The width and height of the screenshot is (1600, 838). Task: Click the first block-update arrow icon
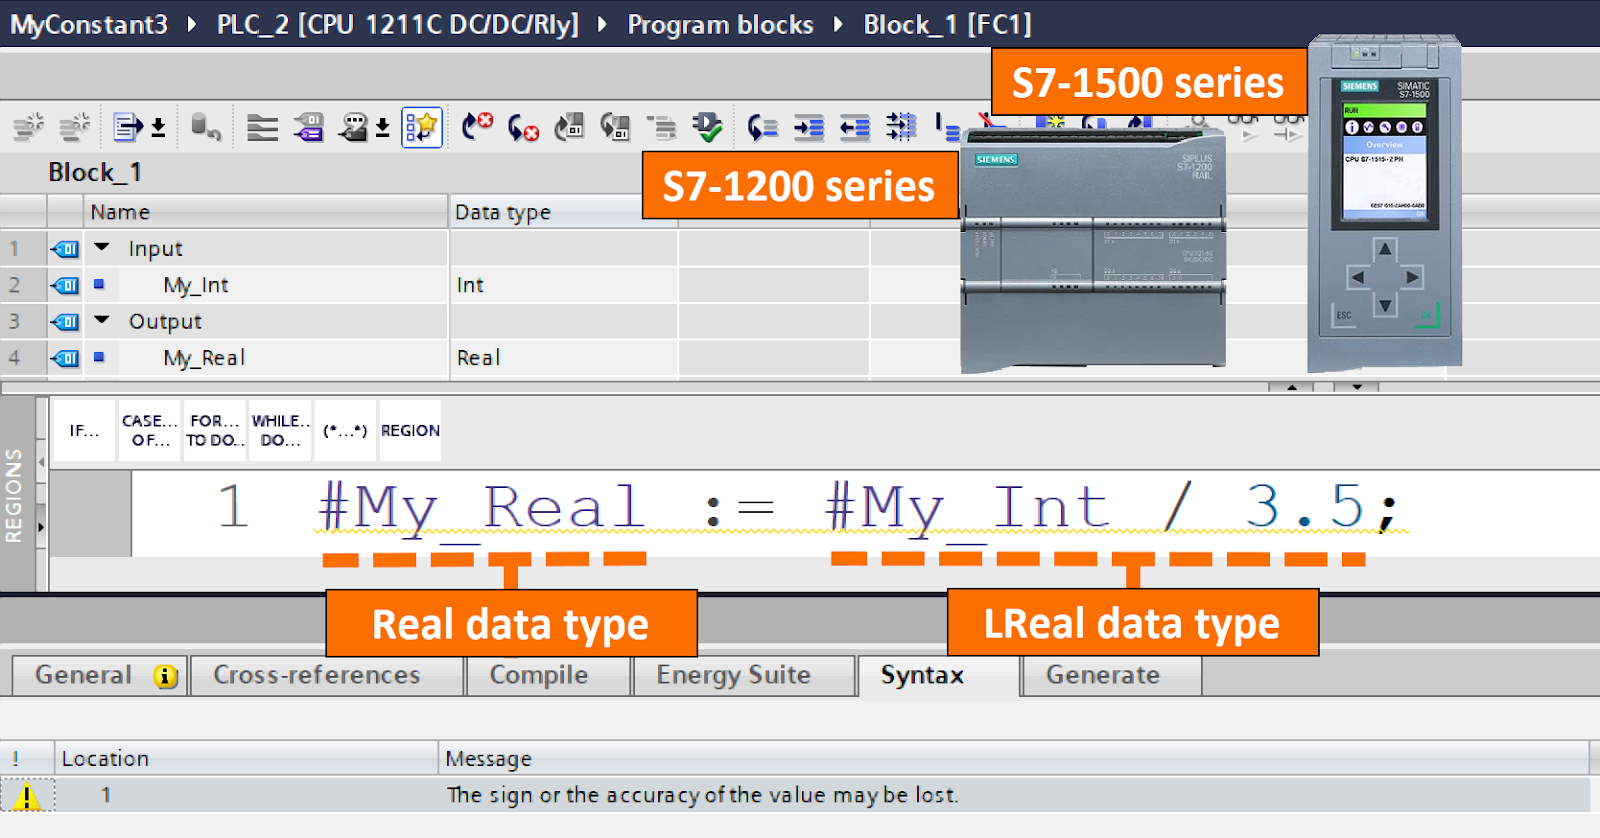point(569,127)
